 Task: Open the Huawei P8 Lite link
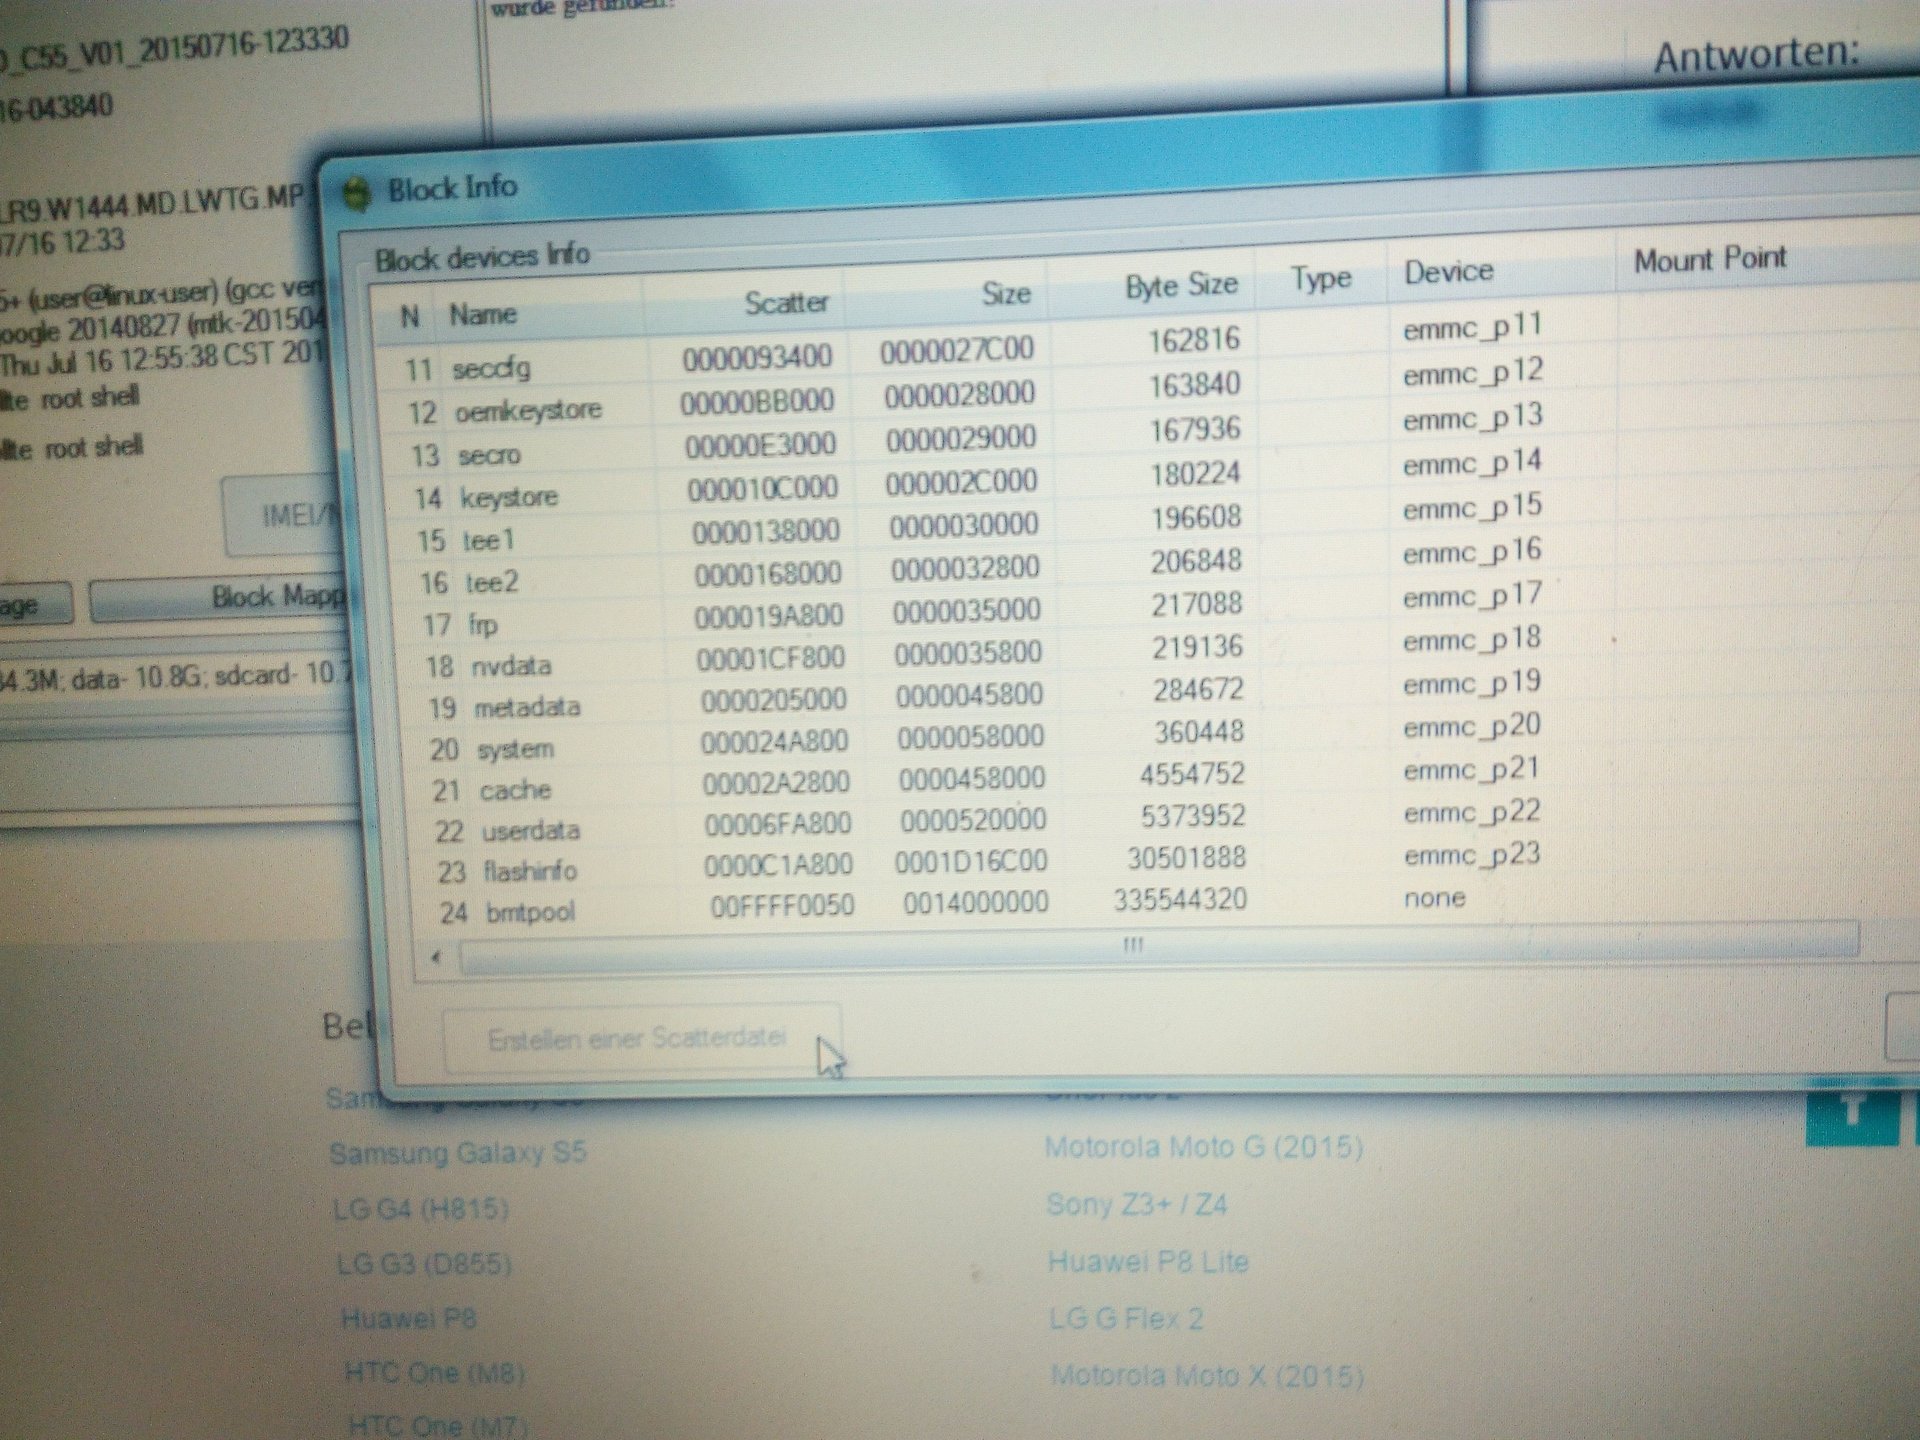tap(1148, 1261)
